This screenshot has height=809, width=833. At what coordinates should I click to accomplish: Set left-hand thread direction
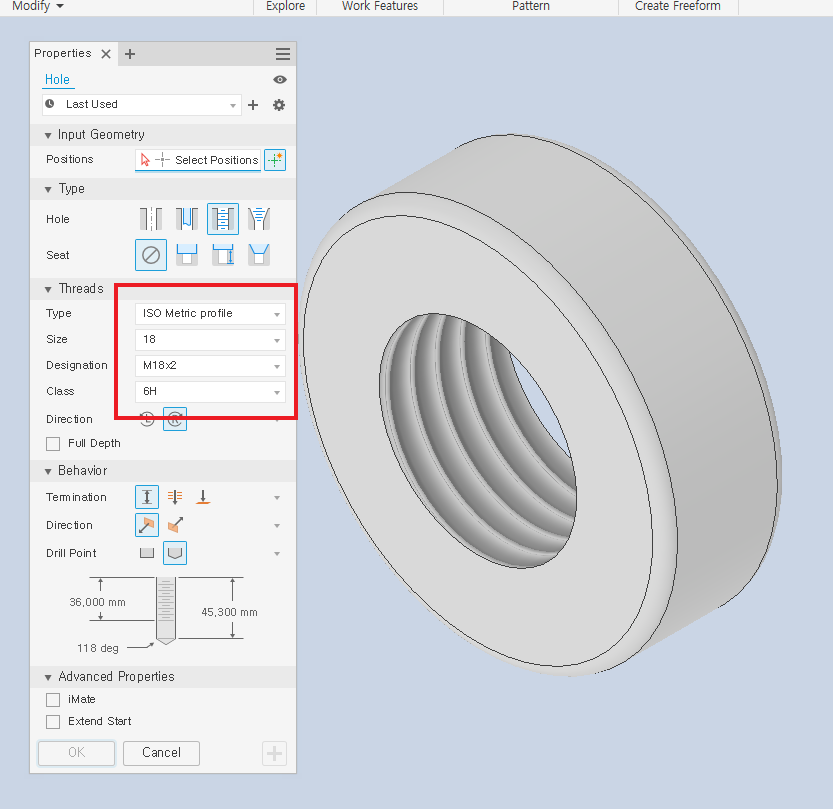147,420
